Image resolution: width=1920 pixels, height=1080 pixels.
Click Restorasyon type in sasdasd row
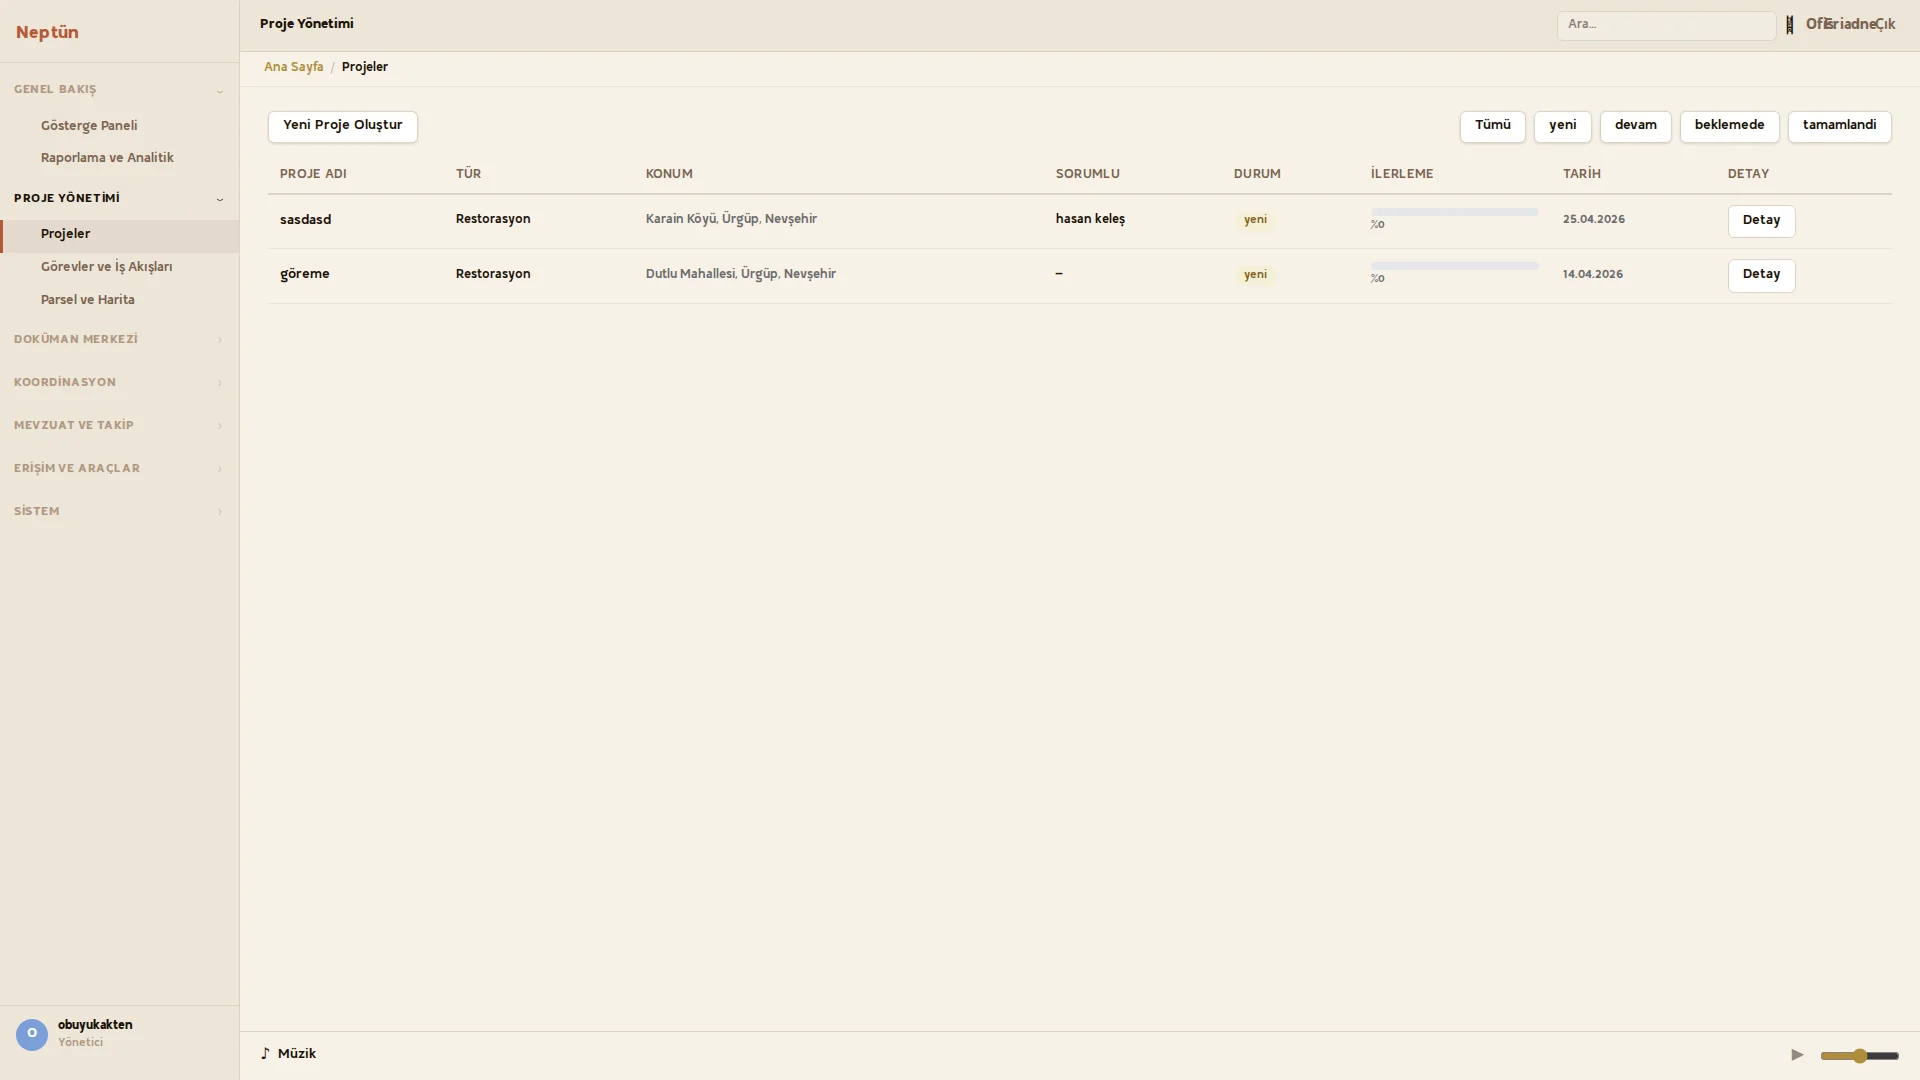coord(493,219)
